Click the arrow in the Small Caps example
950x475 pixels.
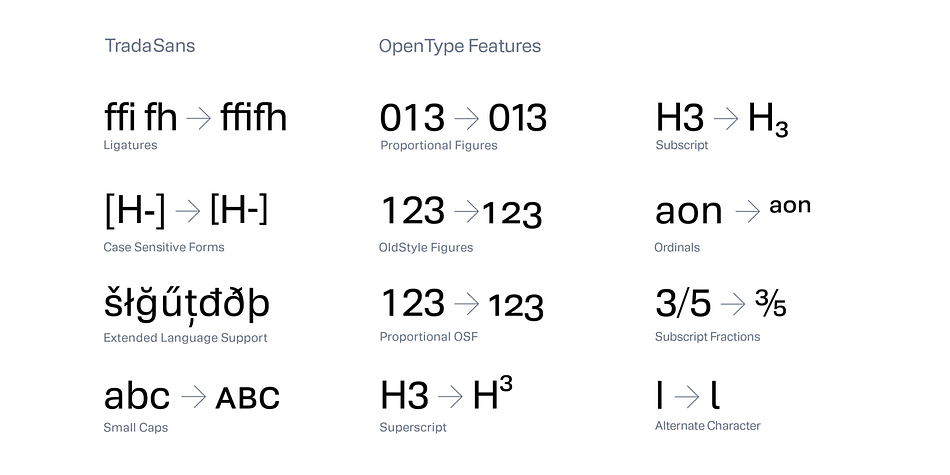194,397
